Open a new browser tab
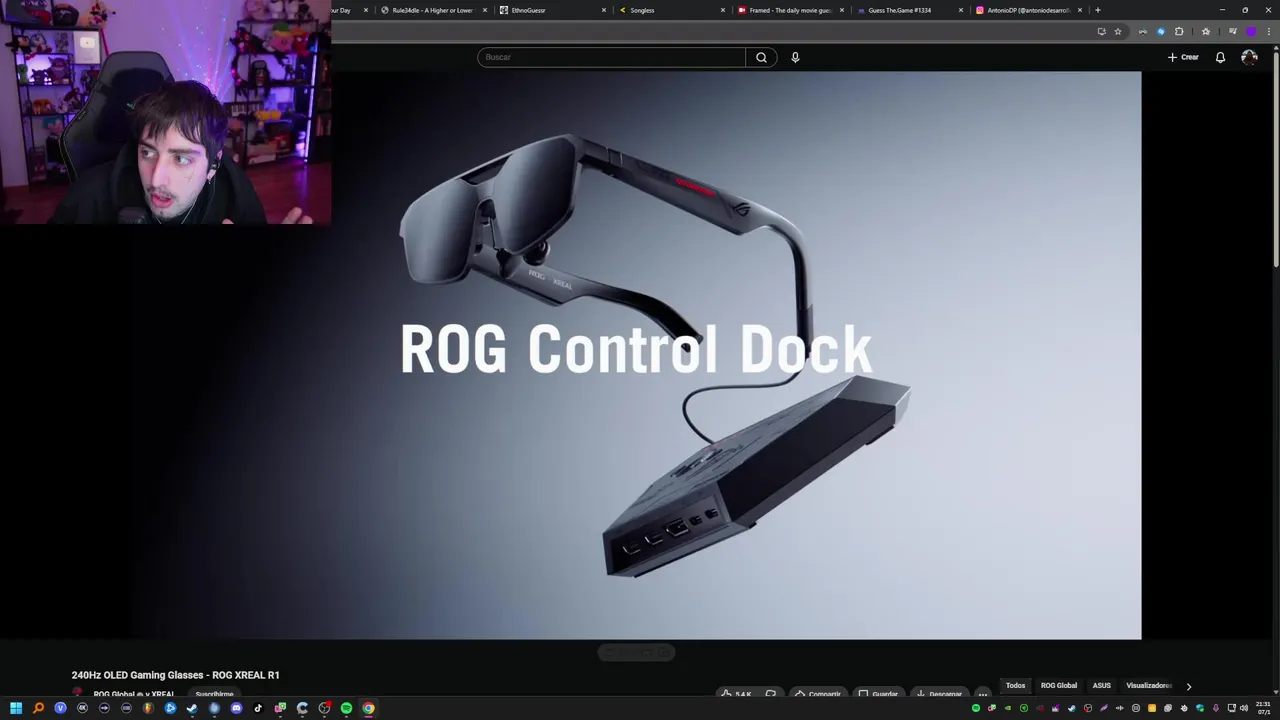The width and height of the screenshot is (1280, 720). point(1098,10)
